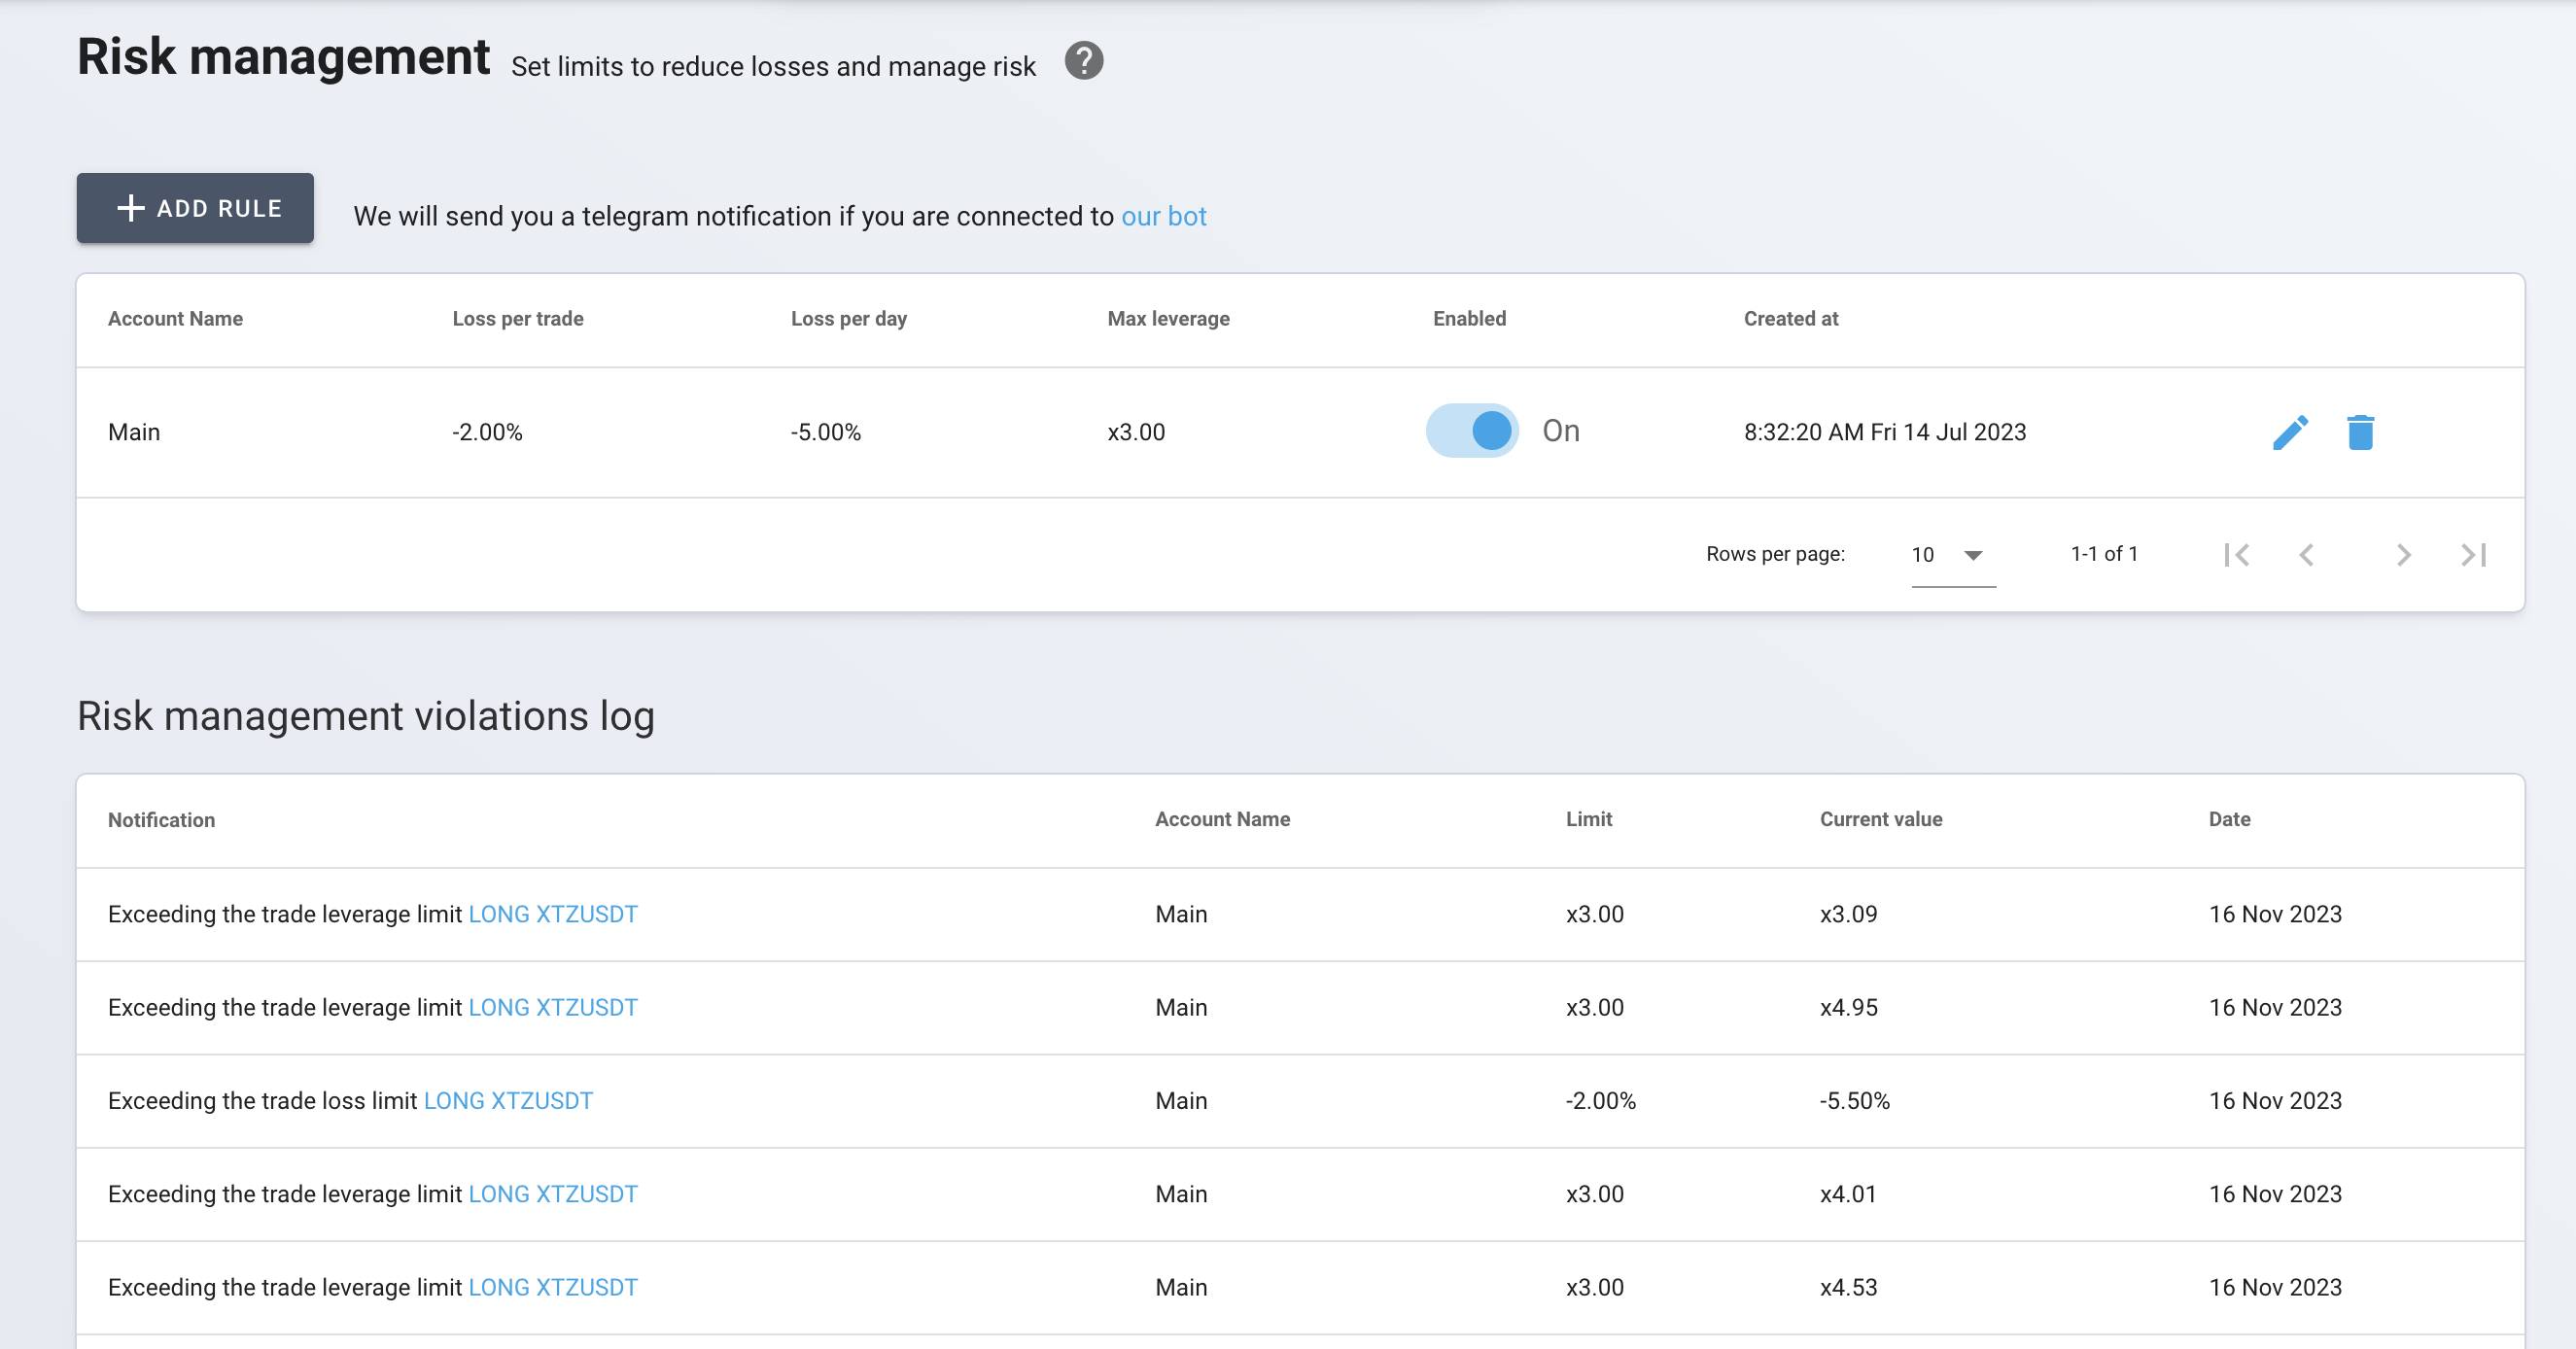Click the Date column header in violations log
Viewport: 2576px width, 1349px height.
coord(2229,819)
